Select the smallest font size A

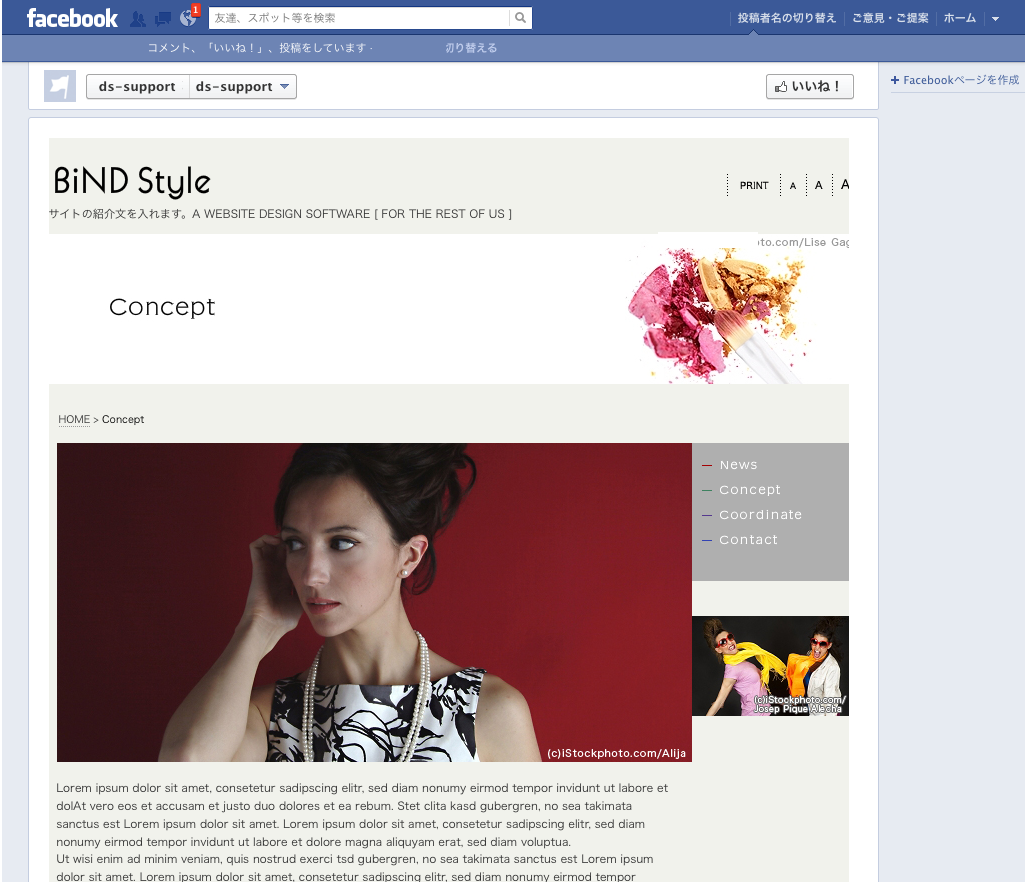[793, 186]
